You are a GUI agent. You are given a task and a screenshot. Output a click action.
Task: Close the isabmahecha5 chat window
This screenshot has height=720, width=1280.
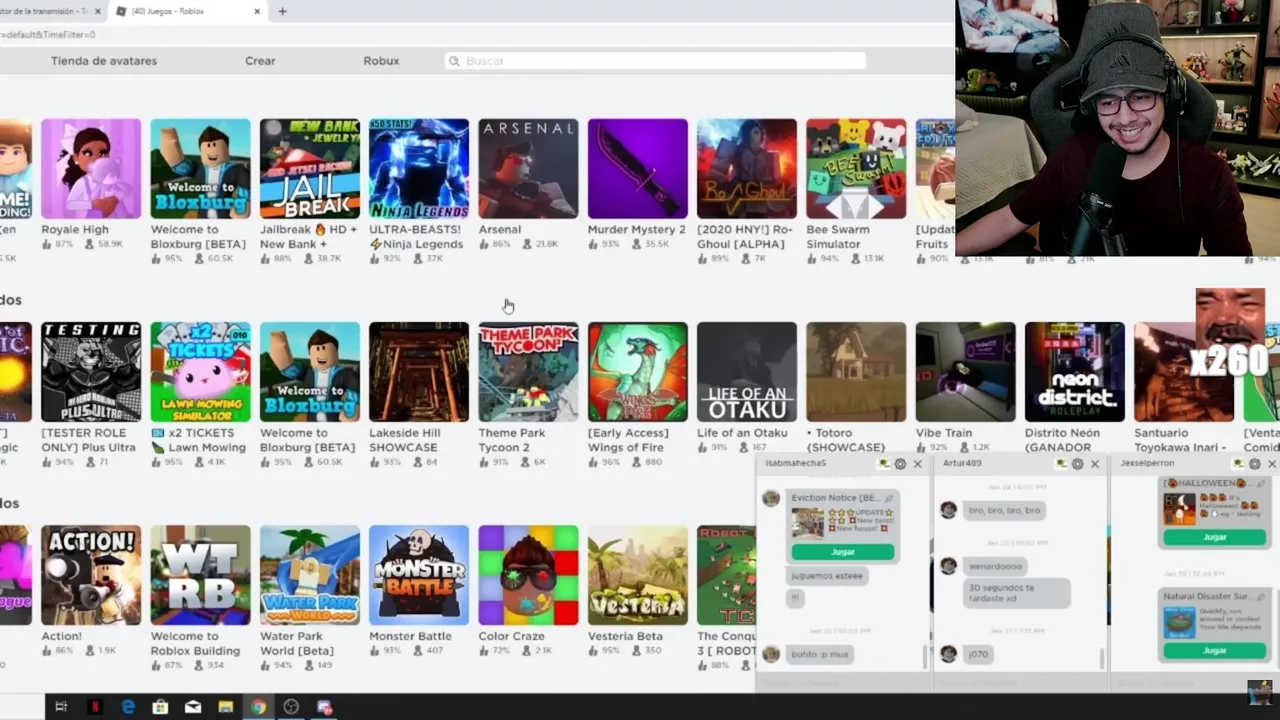917,464
